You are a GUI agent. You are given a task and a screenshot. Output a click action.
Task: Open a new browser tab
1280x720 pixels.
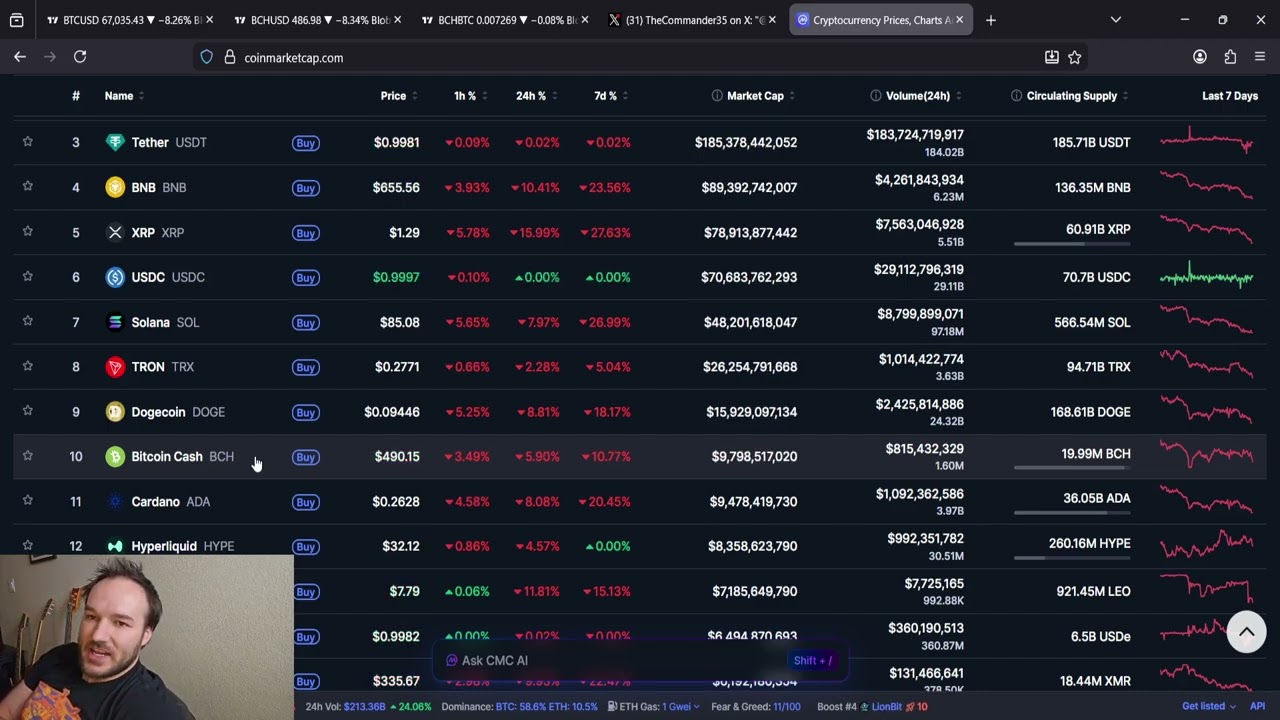click(x=991, y=20)
